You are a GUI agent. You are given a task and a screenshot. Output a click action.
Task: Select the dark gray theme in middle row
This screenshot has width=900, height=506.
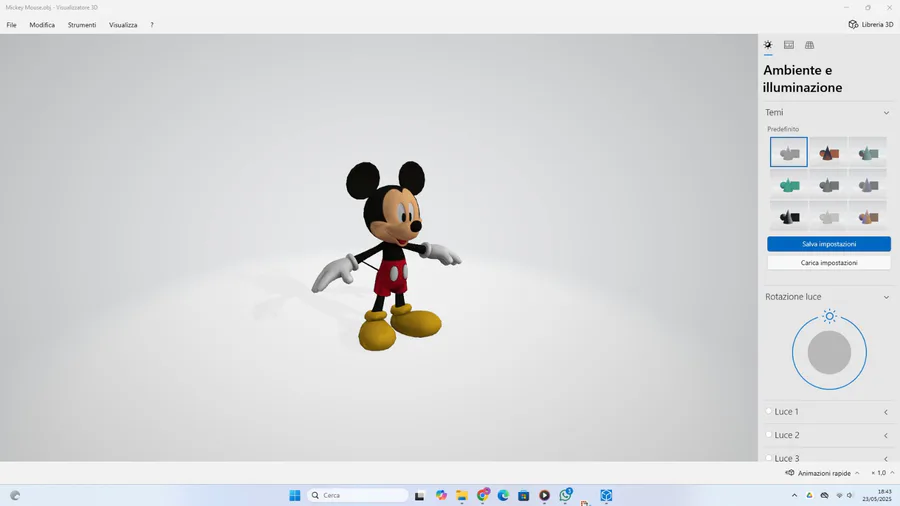tap(828, 184)
